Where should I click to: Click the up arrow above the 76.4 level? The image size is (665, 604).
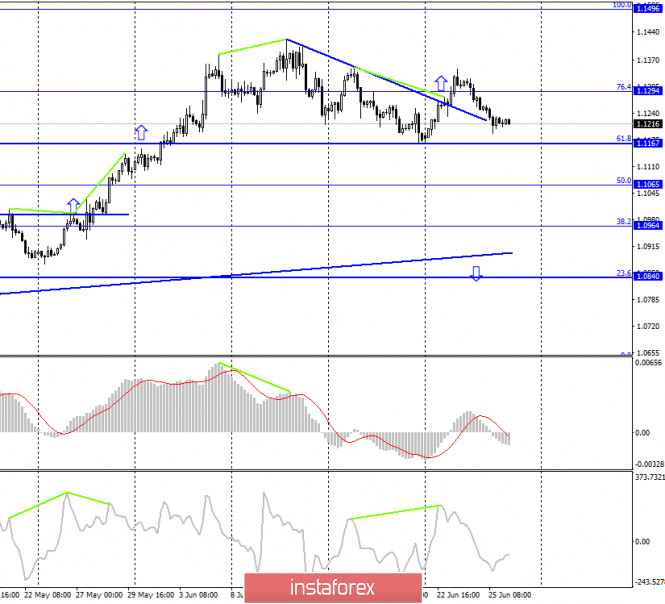[440, 82]
